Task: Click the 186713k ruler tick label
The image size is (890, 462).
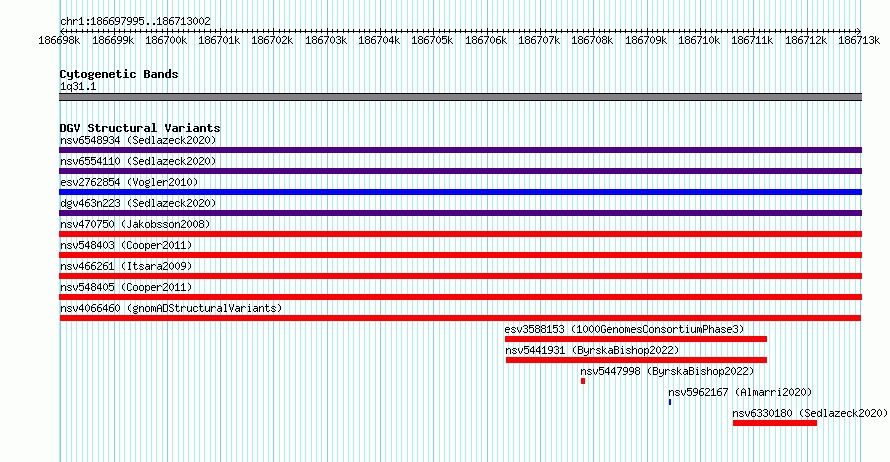Action: (x=859, y=40)
